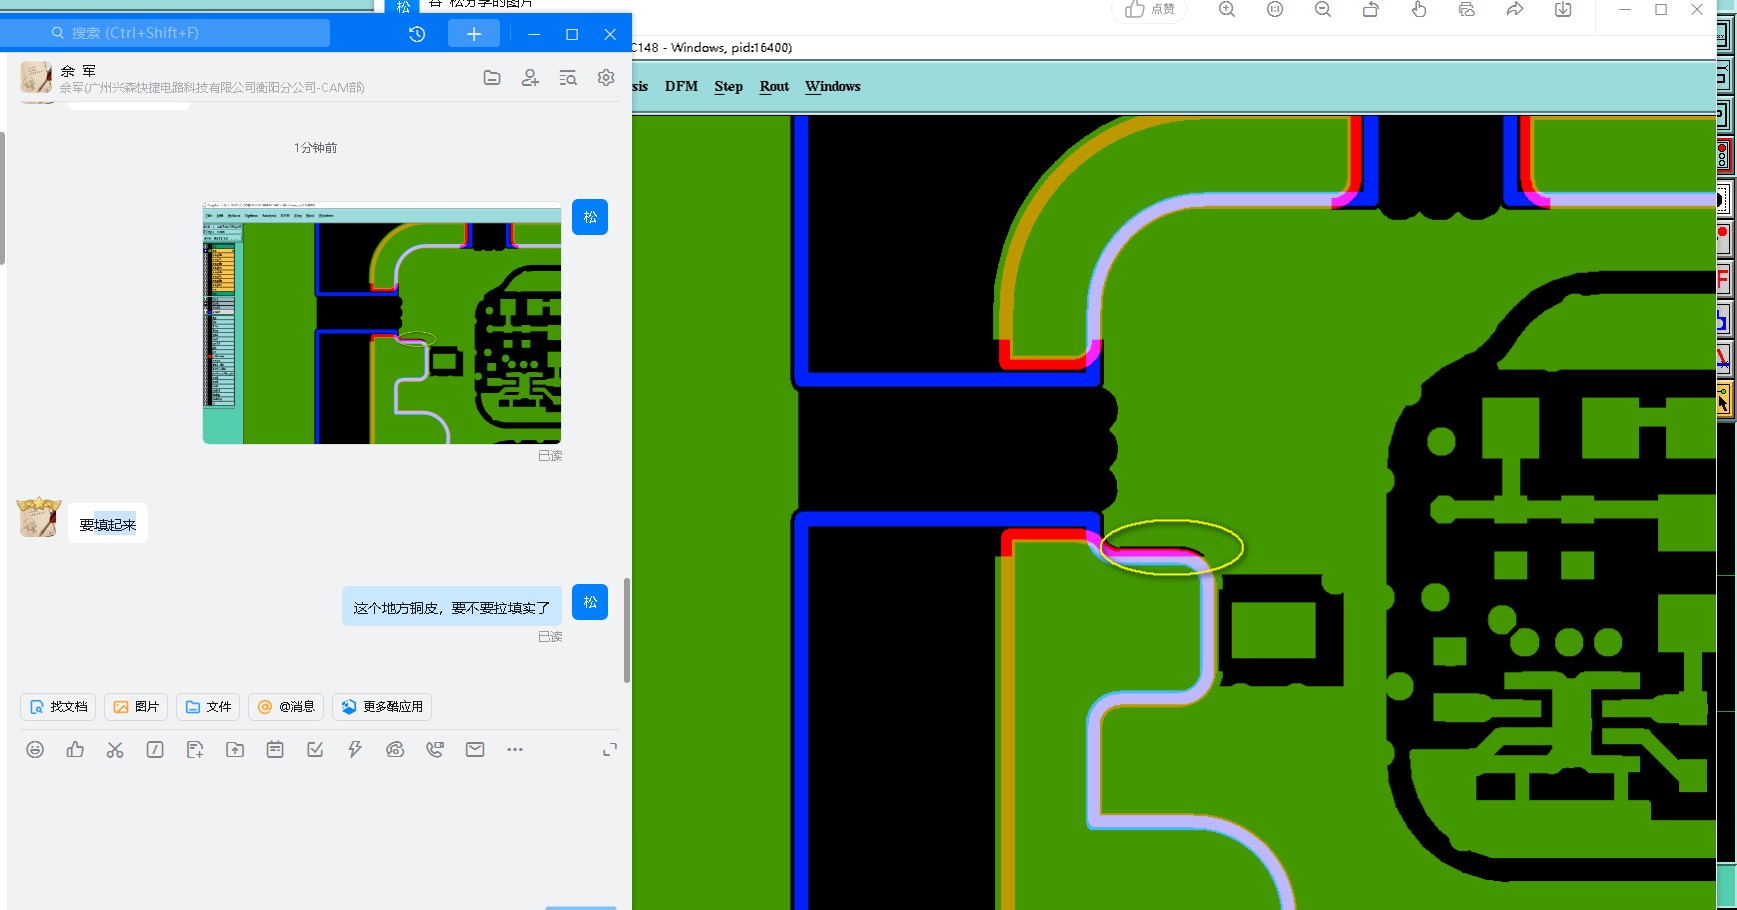1737x910 pixels.
Task: Search the chat history icon
Action: pos(568,78)
